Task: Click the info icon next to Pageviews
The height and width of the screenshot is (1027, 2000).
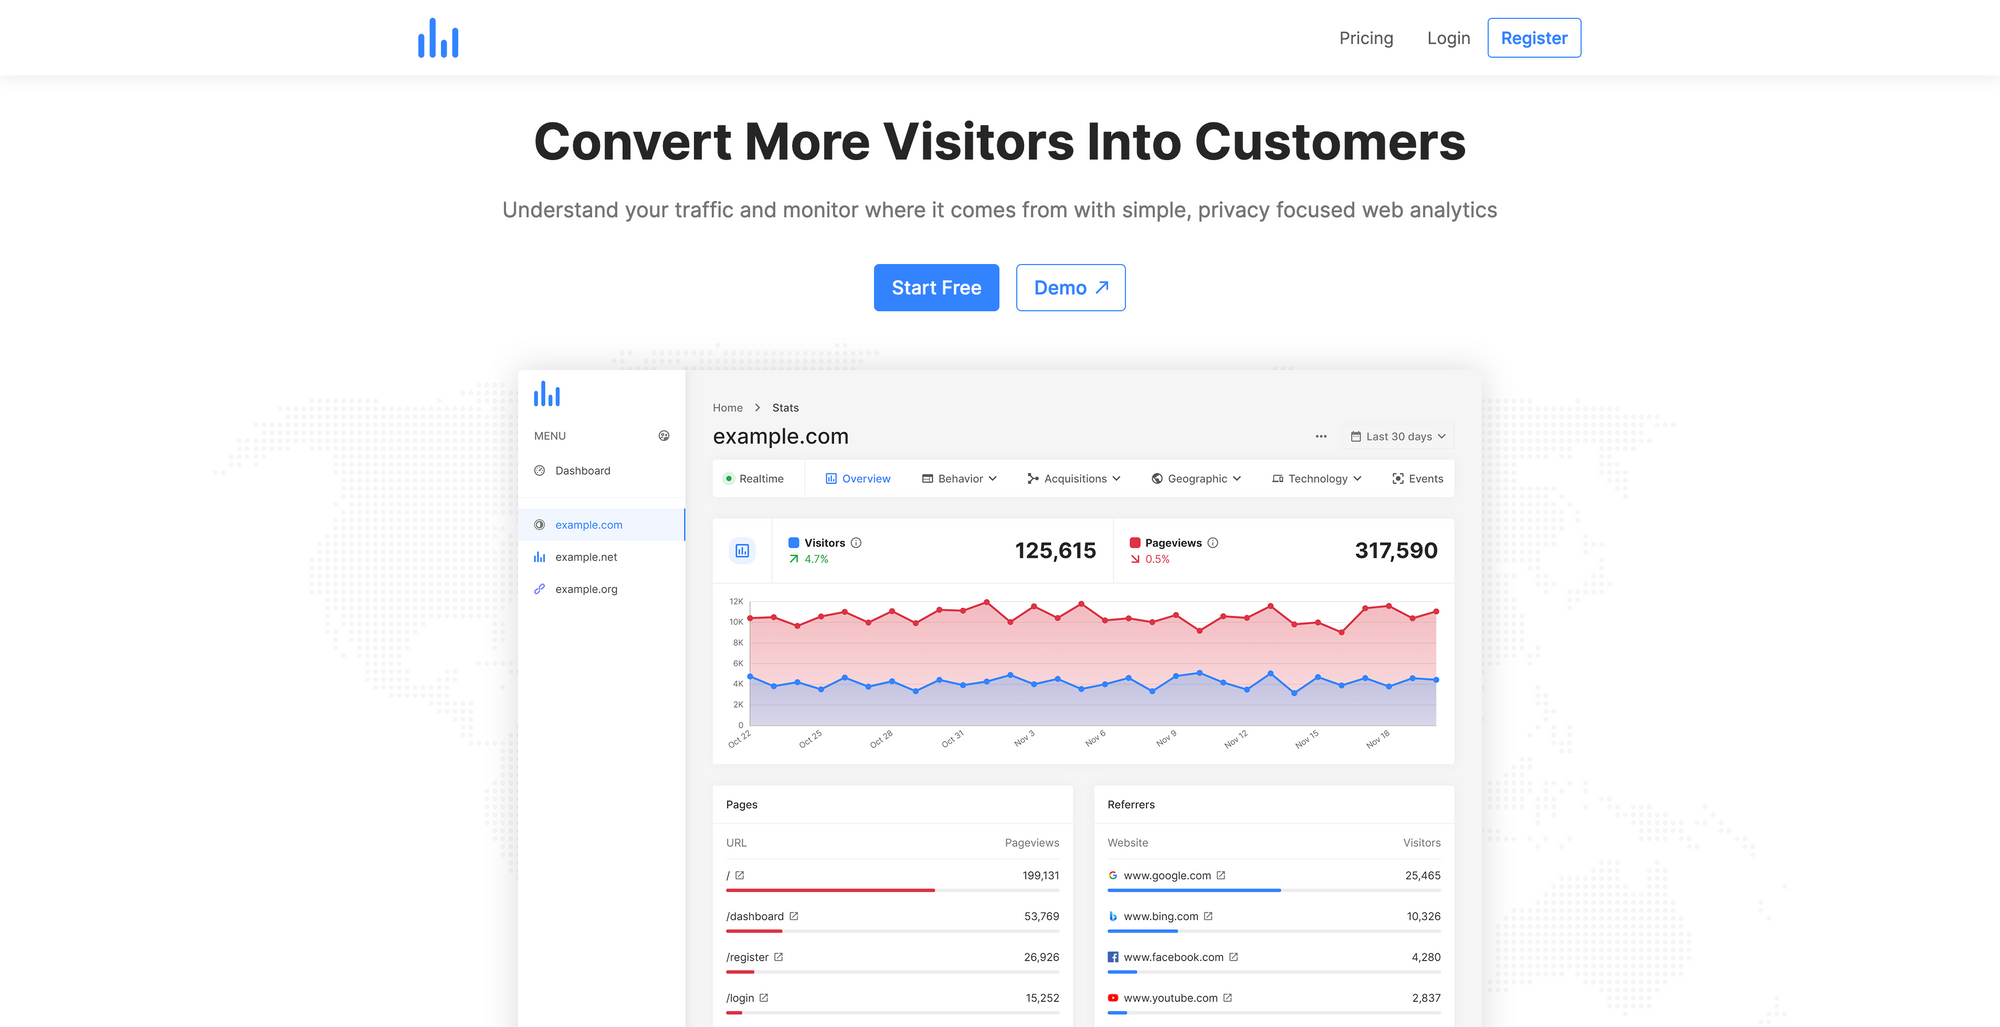Action: [1213, 543]
